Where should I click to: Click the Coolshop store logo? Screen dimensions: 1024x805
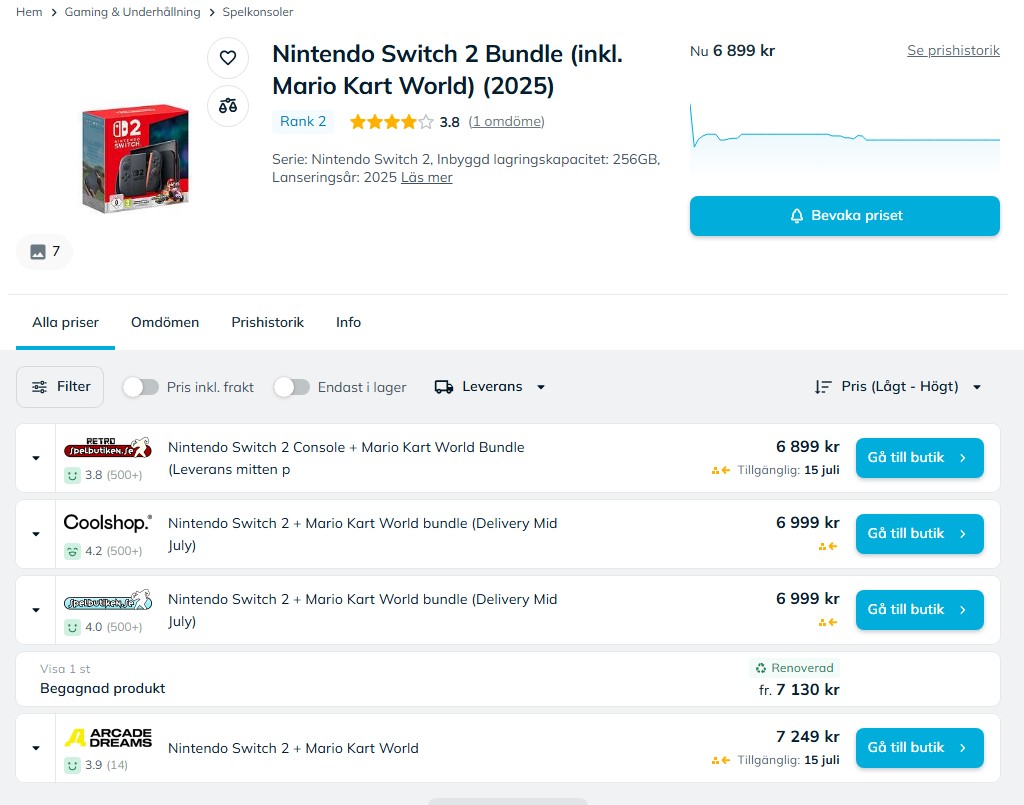coord(108,523)
